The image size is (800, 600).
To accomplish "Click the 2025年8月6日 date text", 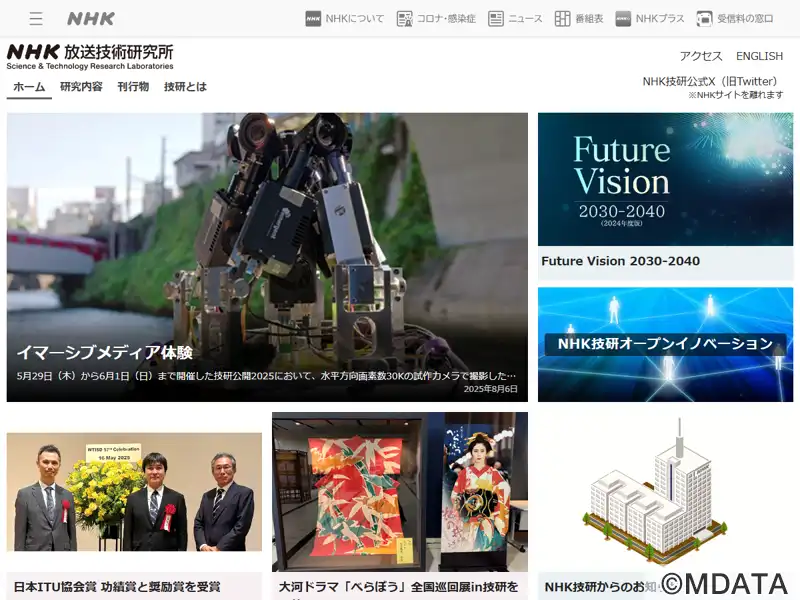I will click(x=491, y=389).
